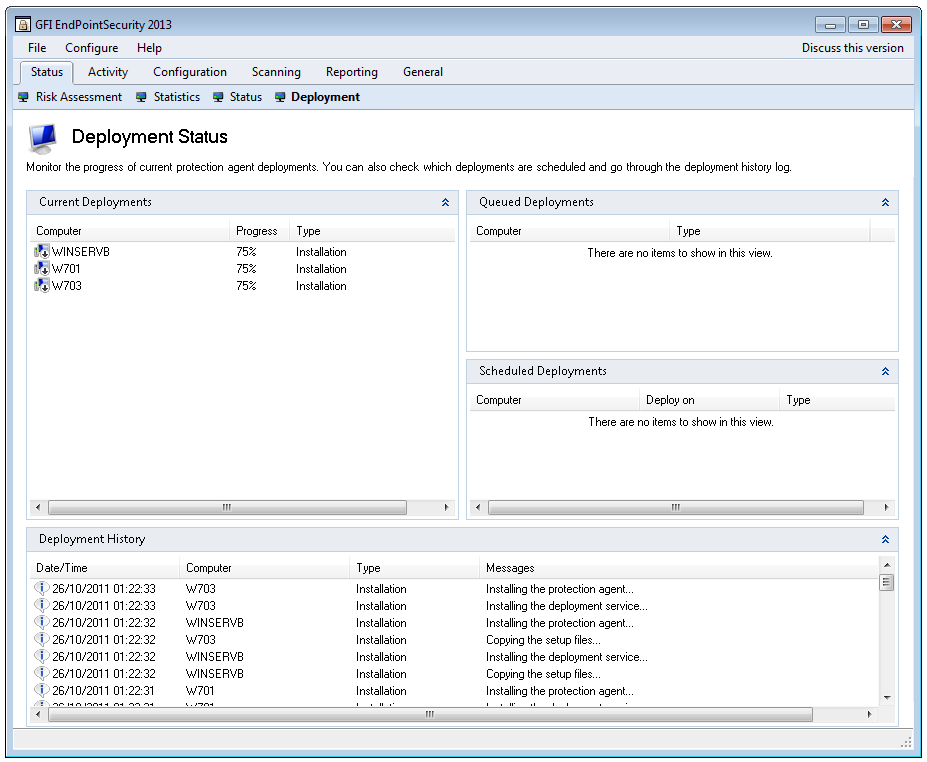Click Deployment History horizontal scrollbar thumb

[x=430, y=714]
